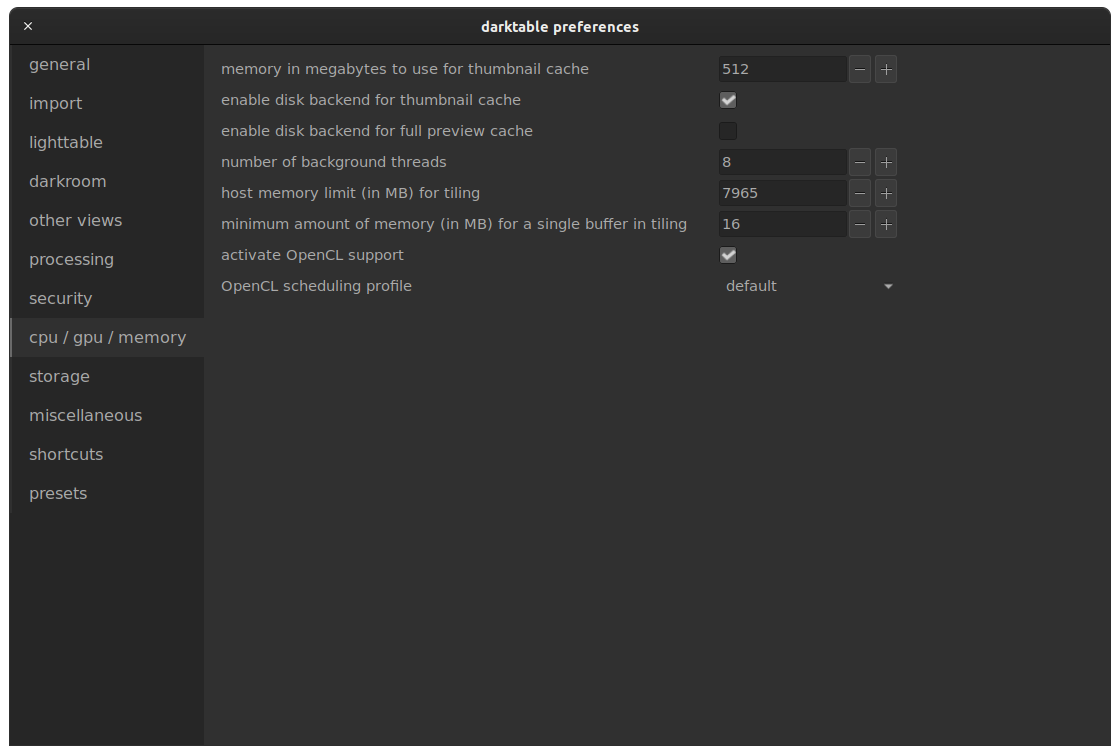Open the storage preferences
Viewport: 1120px width, 755px height.
pos(59,376)
